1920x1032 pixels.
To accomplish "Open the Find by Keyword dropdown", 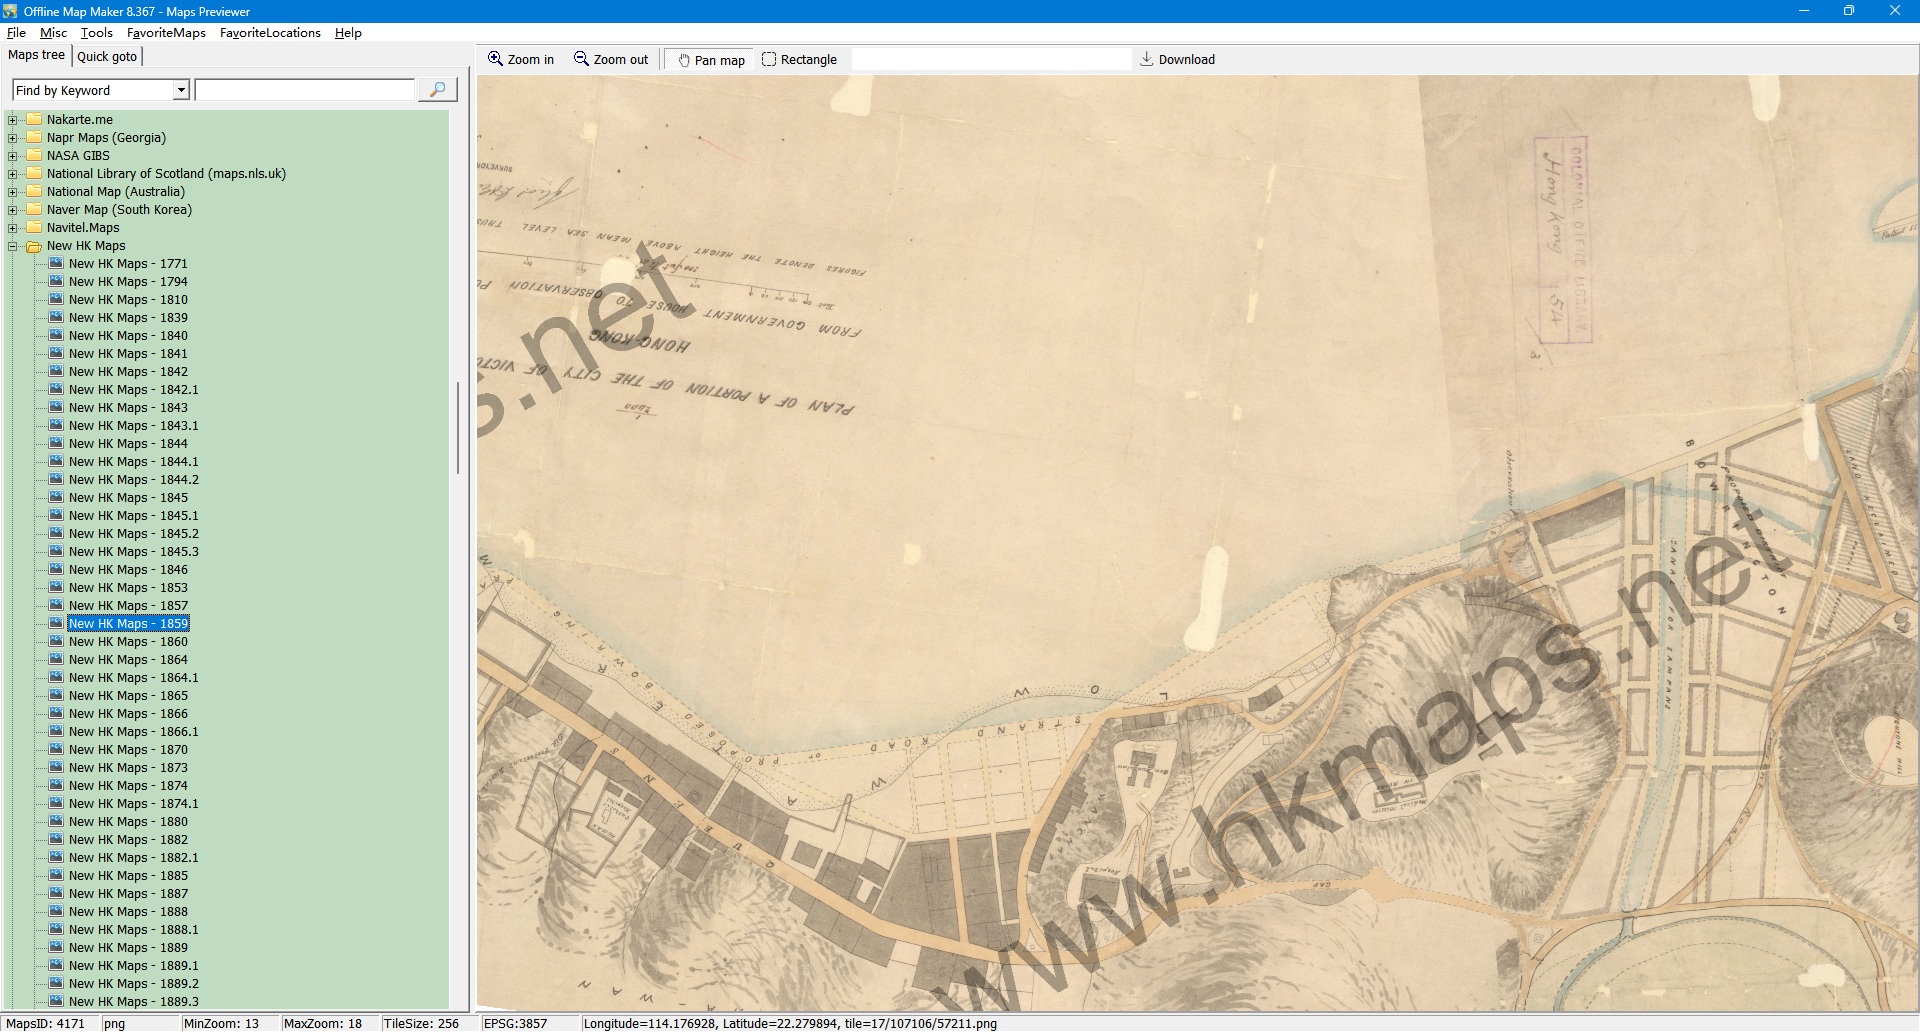I will (x=181, y=90).
